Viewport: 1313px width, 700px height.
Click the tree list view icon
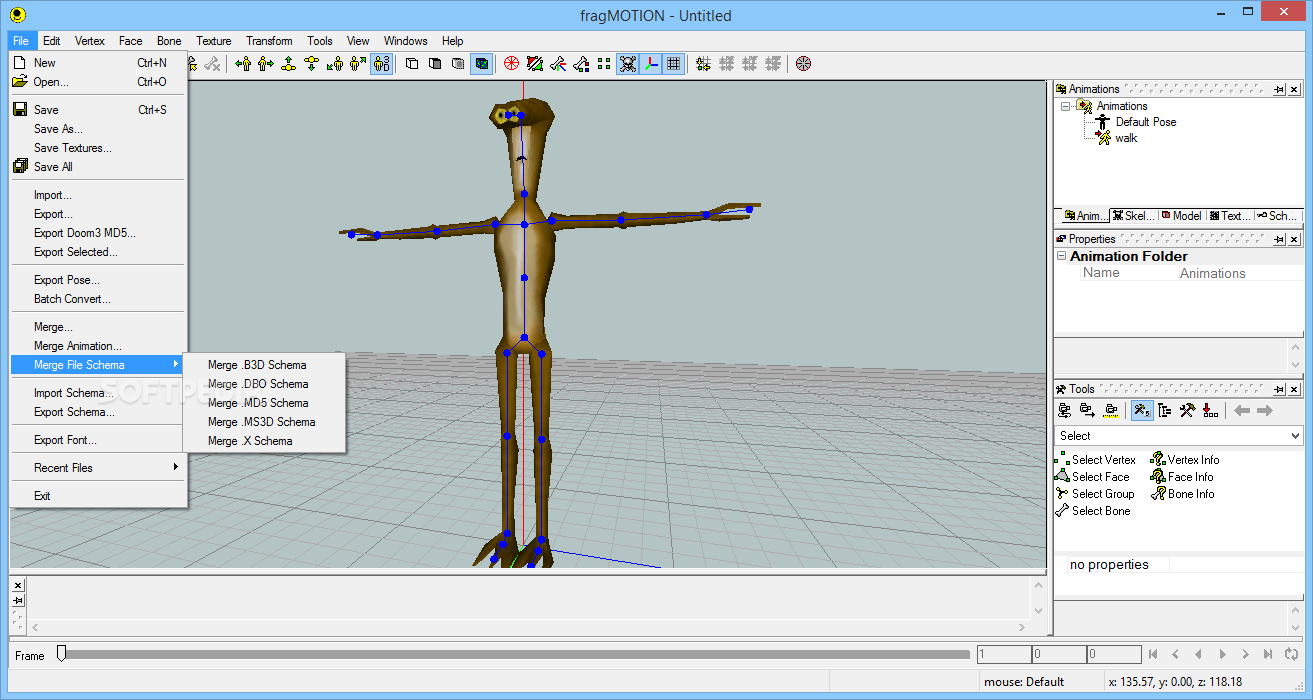[1165, 410]
